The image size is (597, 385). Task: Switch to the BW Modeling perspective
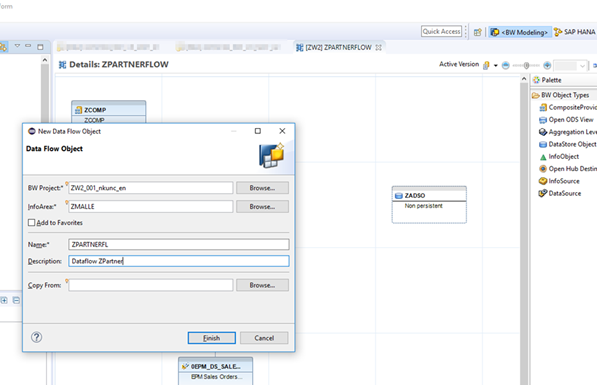tap(520, 32)
